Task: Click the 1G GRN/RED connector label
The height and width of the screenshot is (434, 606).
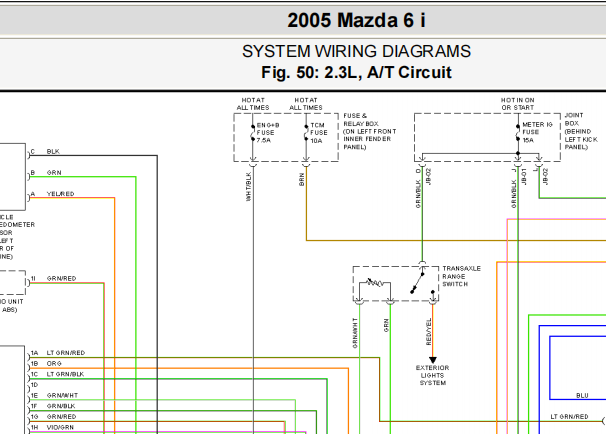Action: [53, 417]
